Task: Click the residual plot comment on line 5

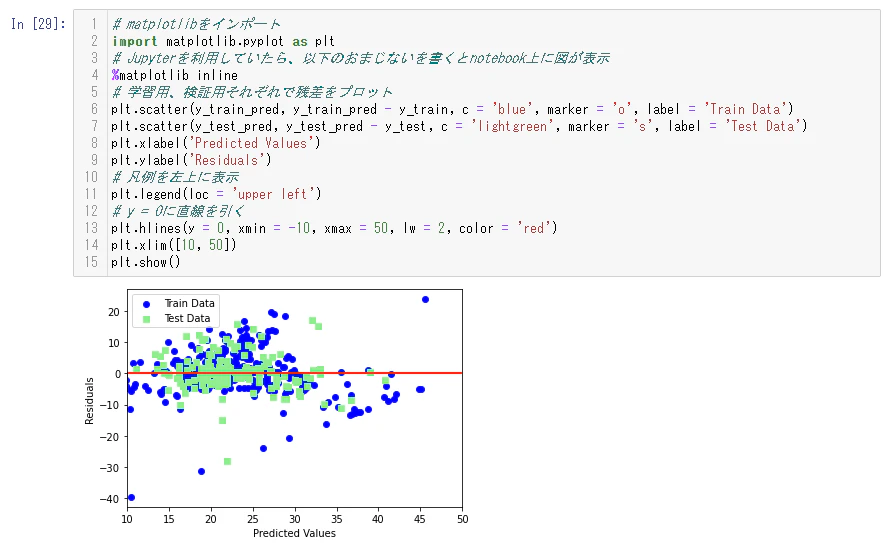Action: coord(252,92)
